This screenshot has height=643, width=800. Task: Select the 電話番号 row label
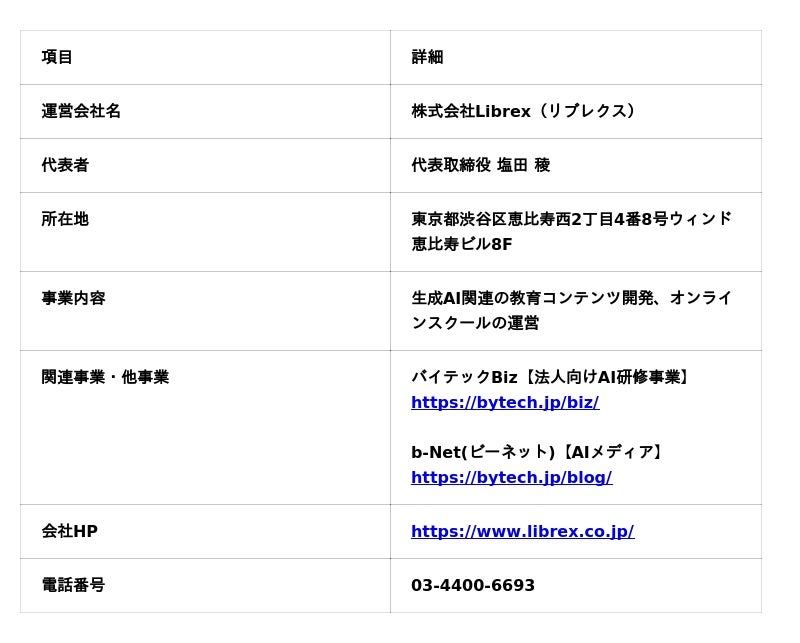[73, 585]
